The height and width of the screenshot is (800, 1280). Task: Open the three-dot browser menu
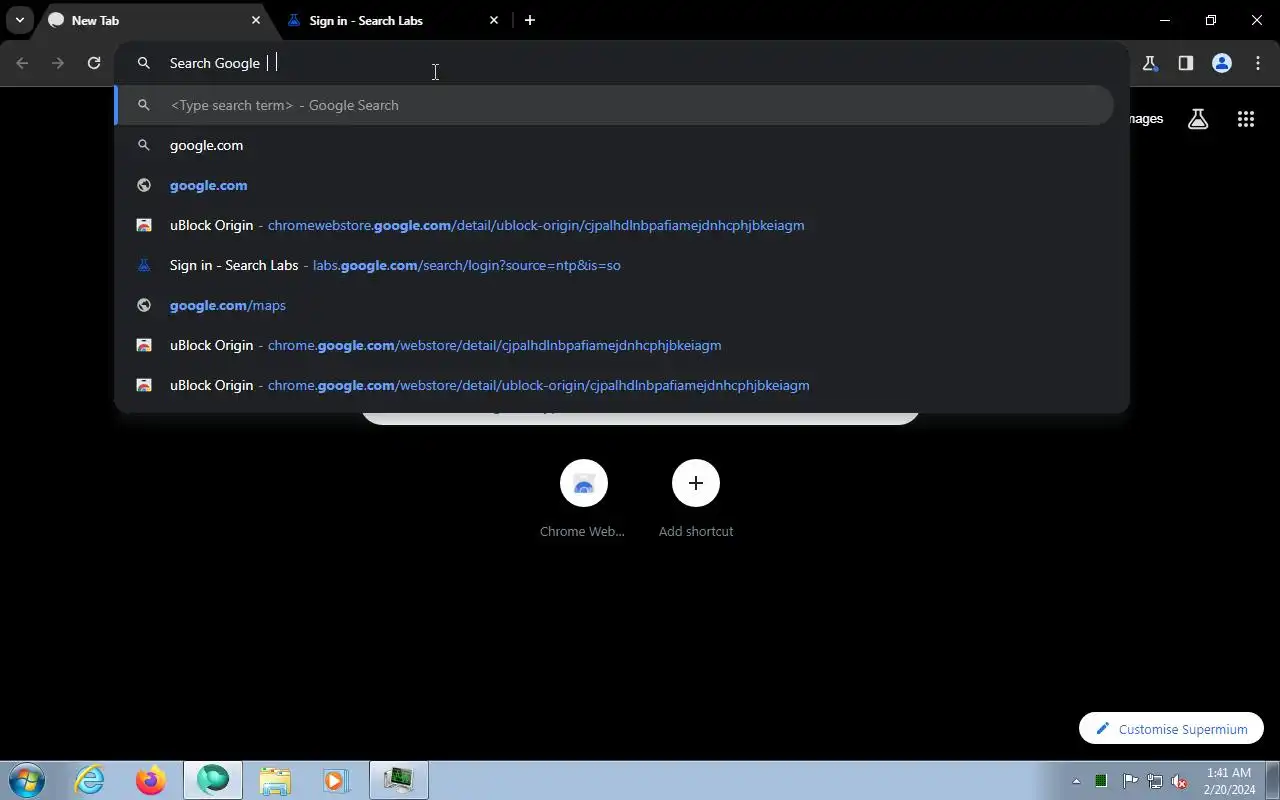(x=1258, y=63)
